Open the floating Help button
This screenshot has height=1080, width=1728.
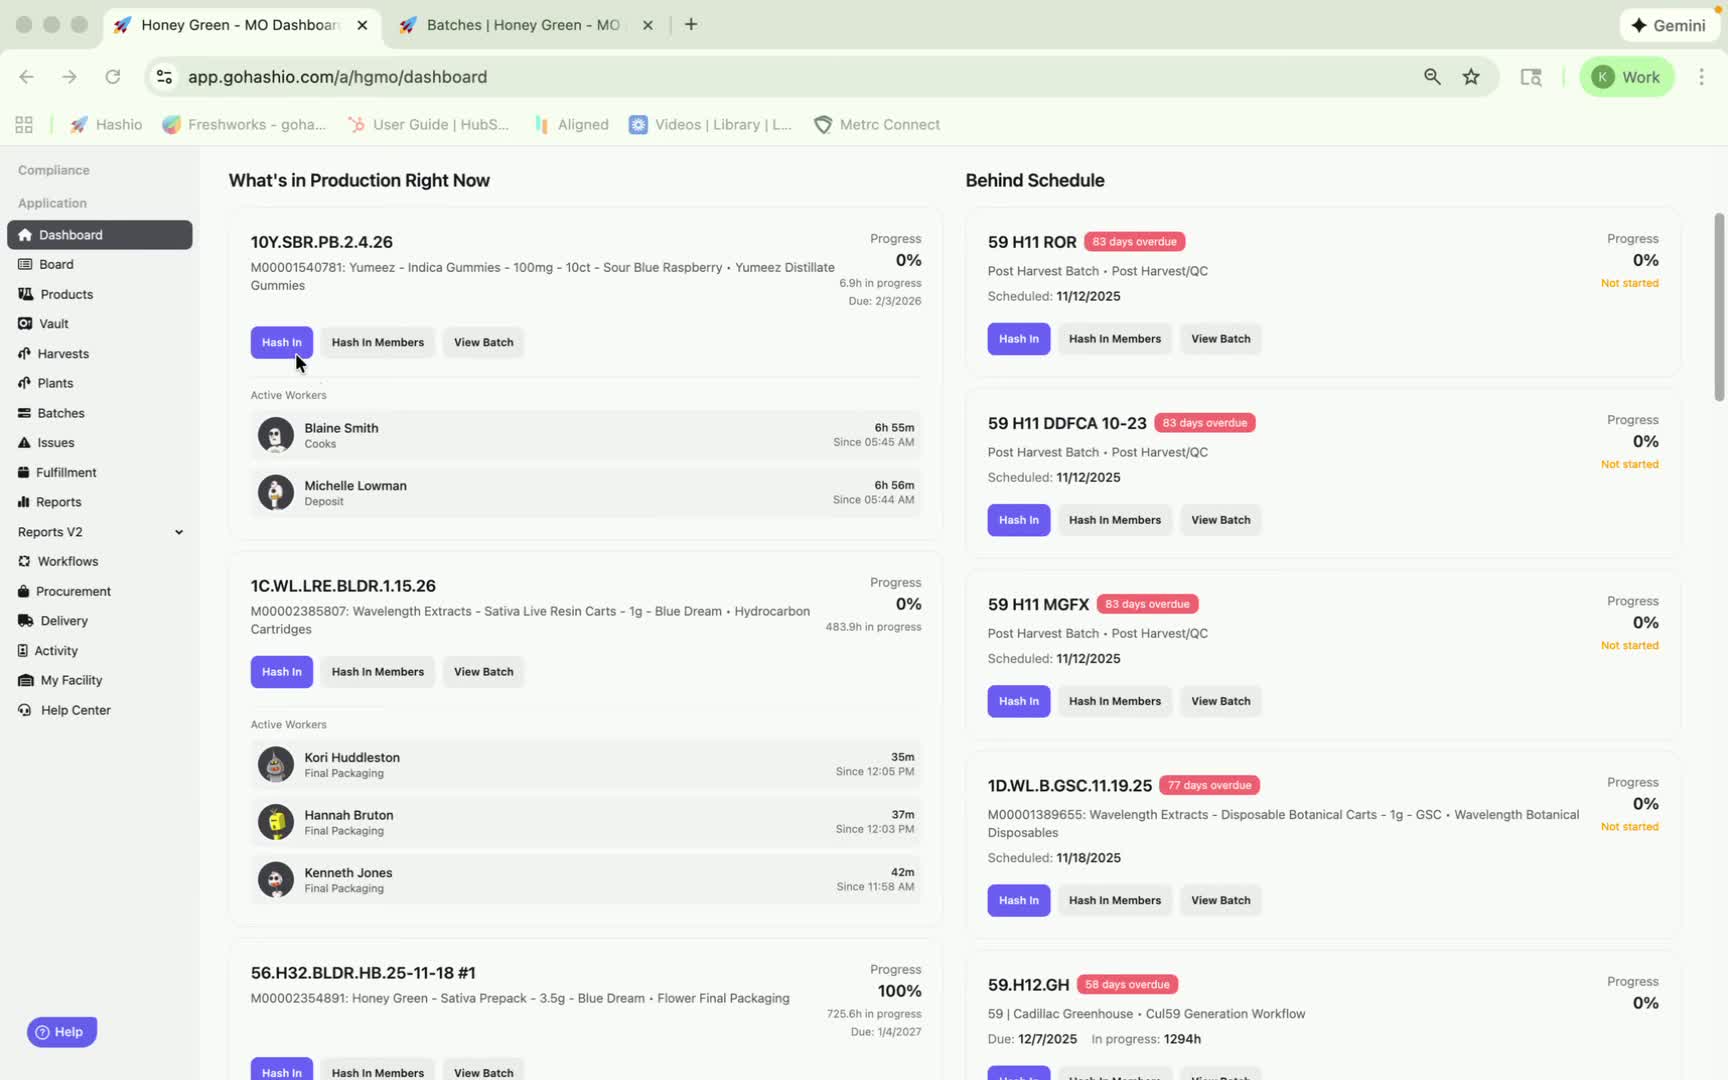coord(61,1032)
